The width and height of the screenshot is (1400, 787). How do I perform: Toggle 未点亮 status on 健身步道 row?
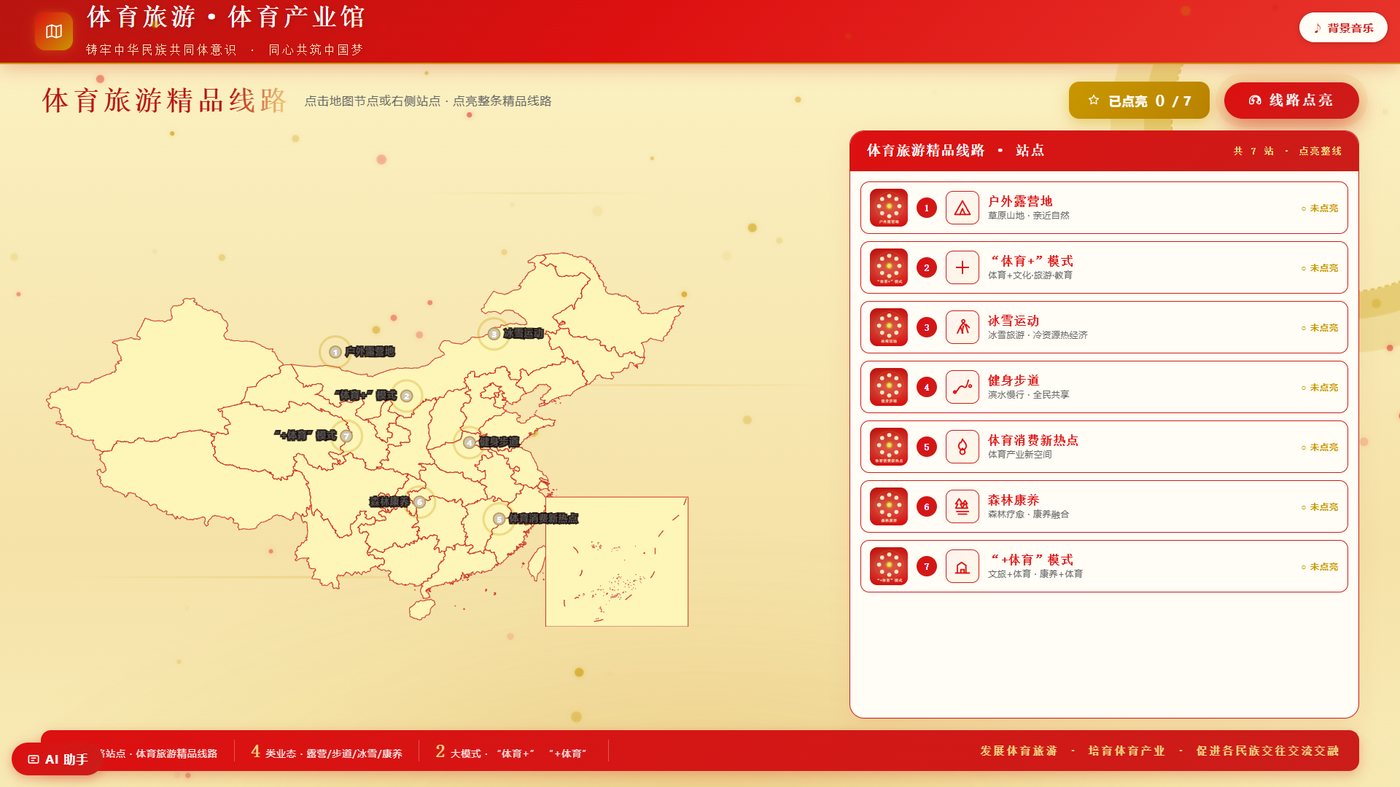tap(1319, 387)
